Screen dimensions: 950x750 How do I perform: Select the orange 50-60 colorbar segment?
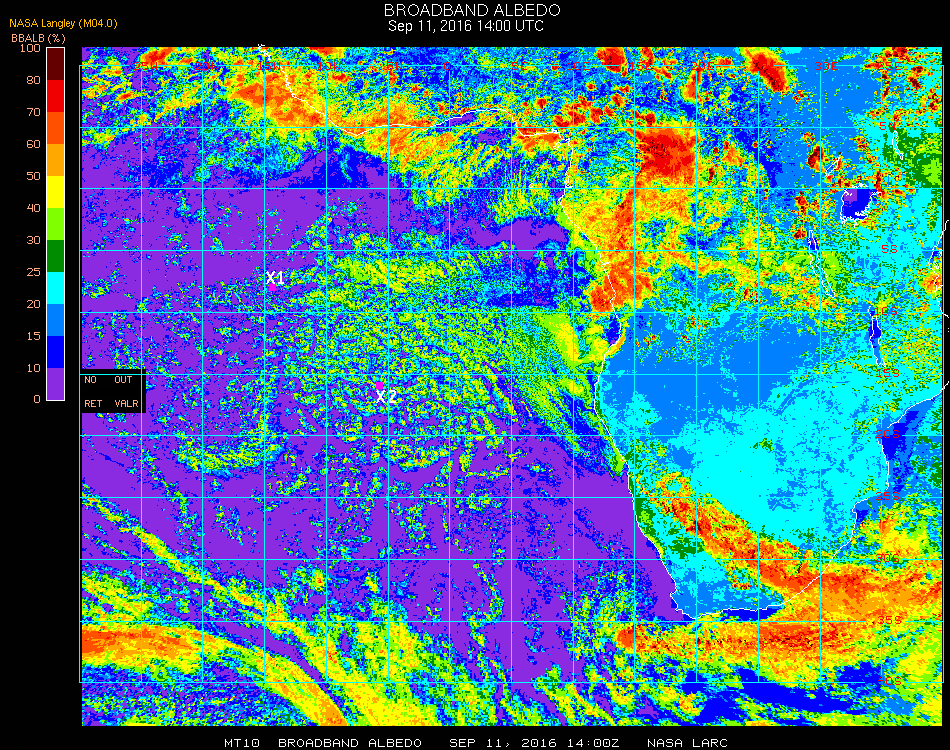55,160
